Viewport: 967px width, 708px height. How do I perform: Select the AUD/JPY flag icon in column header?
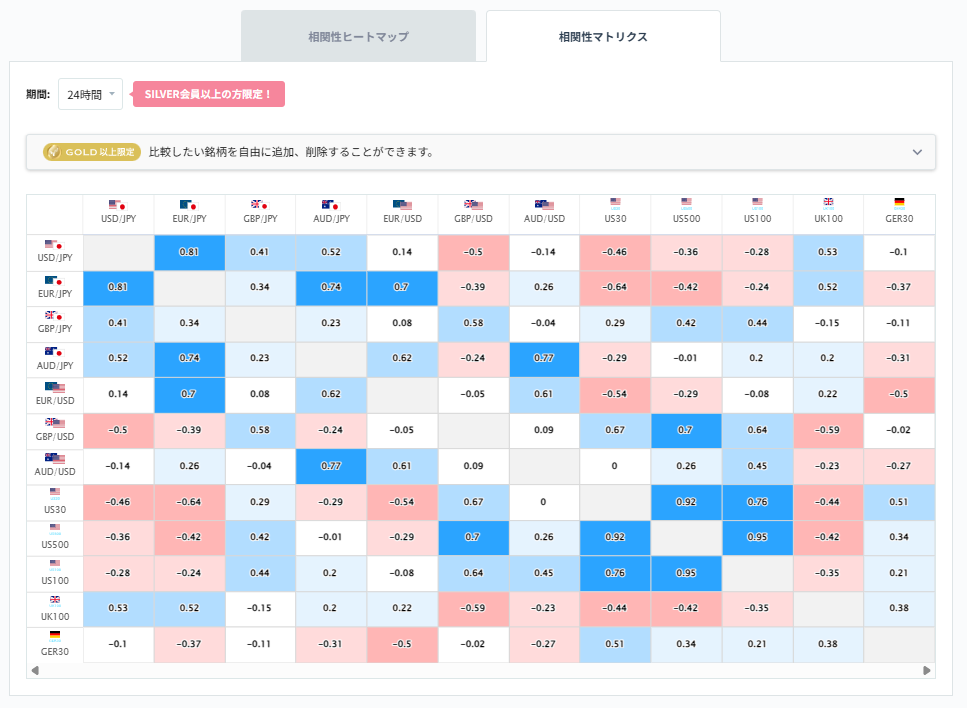pos(331,203)
